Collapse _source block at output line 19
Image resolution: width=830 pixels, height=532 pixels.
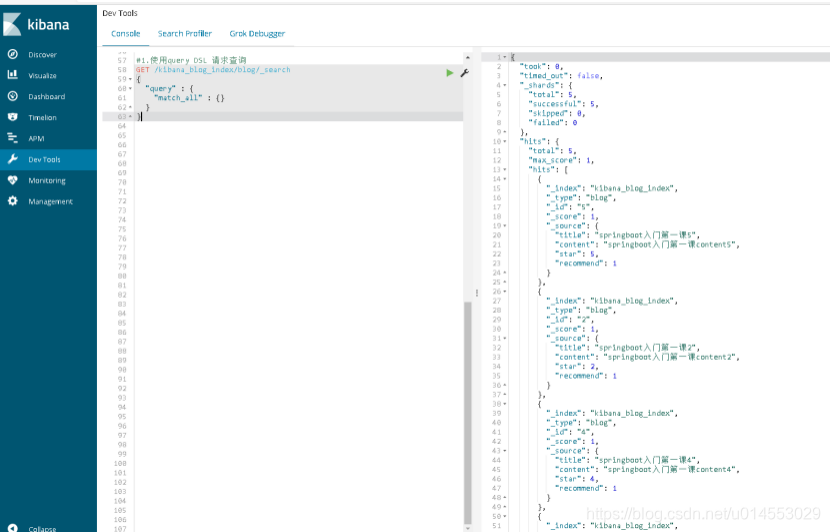point(505,226)
